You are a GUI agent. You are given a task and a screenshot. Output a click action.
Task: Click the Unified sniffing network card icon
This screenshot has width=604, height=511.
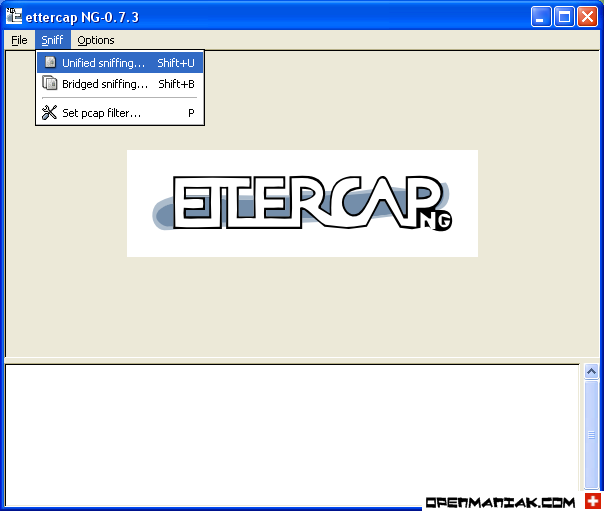pos(50,62)
